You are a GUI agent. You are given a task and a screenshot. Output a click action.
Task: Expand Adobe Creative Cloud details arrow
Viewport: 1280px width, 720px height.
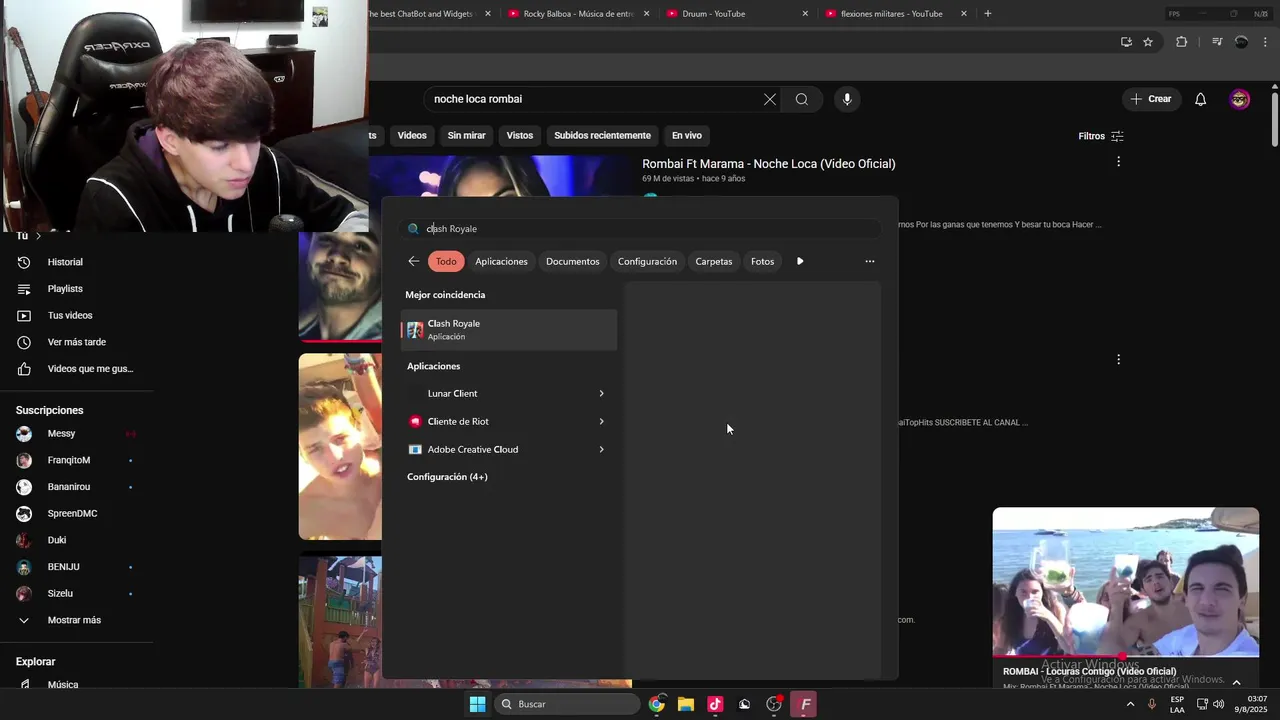click(601, 449)
